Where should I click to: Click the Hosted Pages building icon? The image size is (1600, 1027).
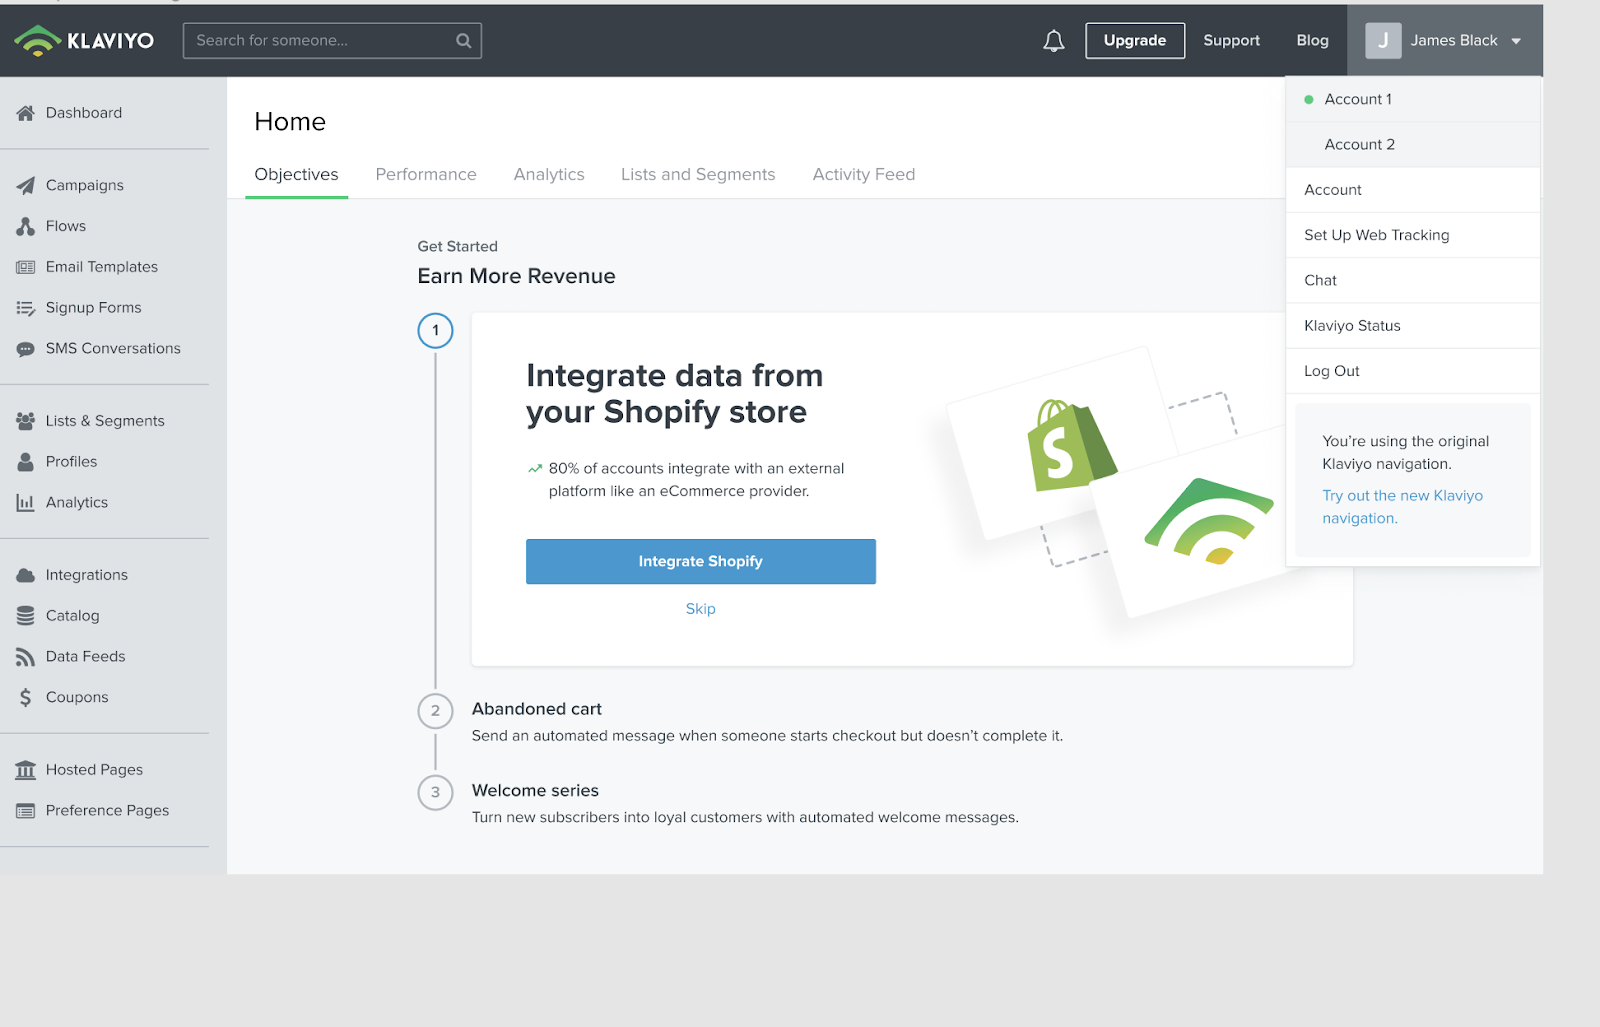click(25, 770)
